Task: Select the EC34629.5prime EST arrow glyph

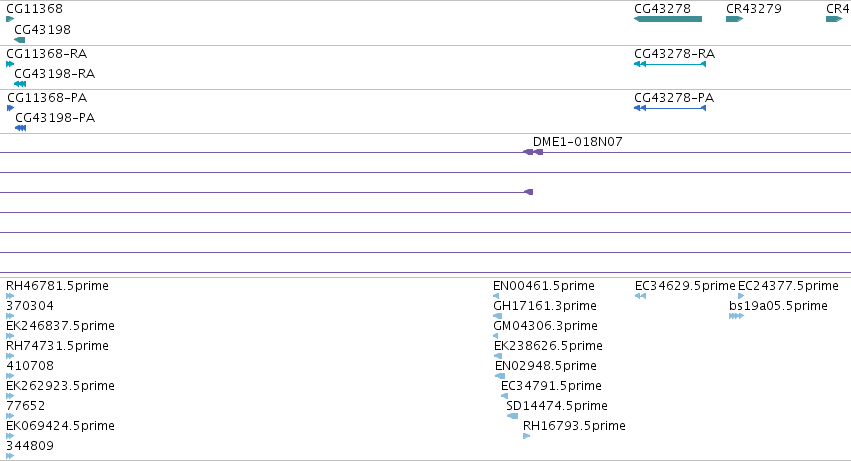Action: click(640, 296)
